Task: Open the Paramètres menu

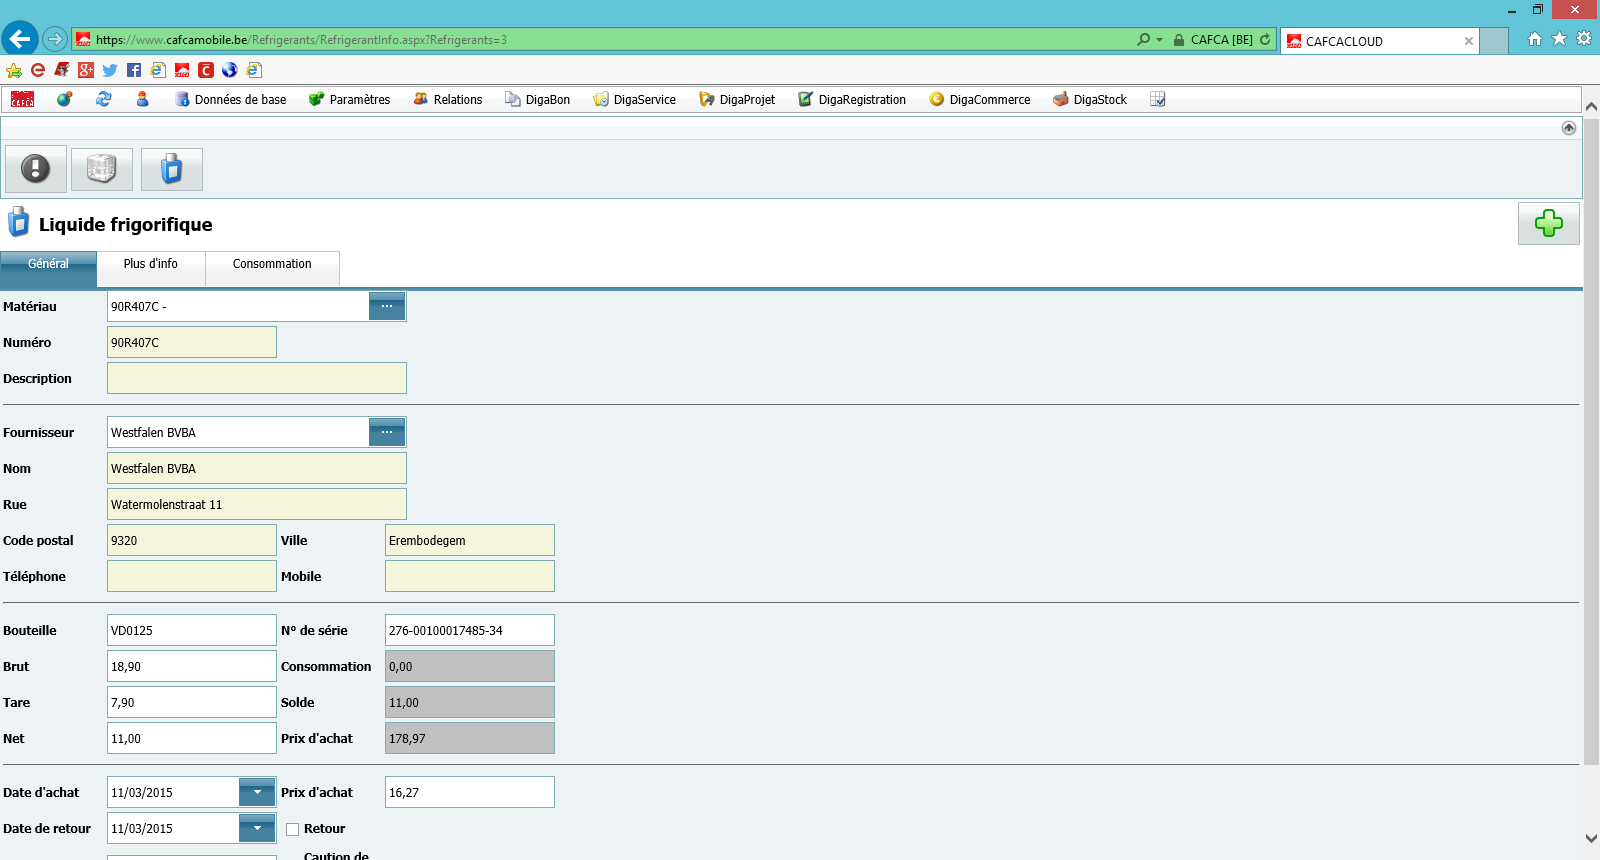Action: coord(349,99)
